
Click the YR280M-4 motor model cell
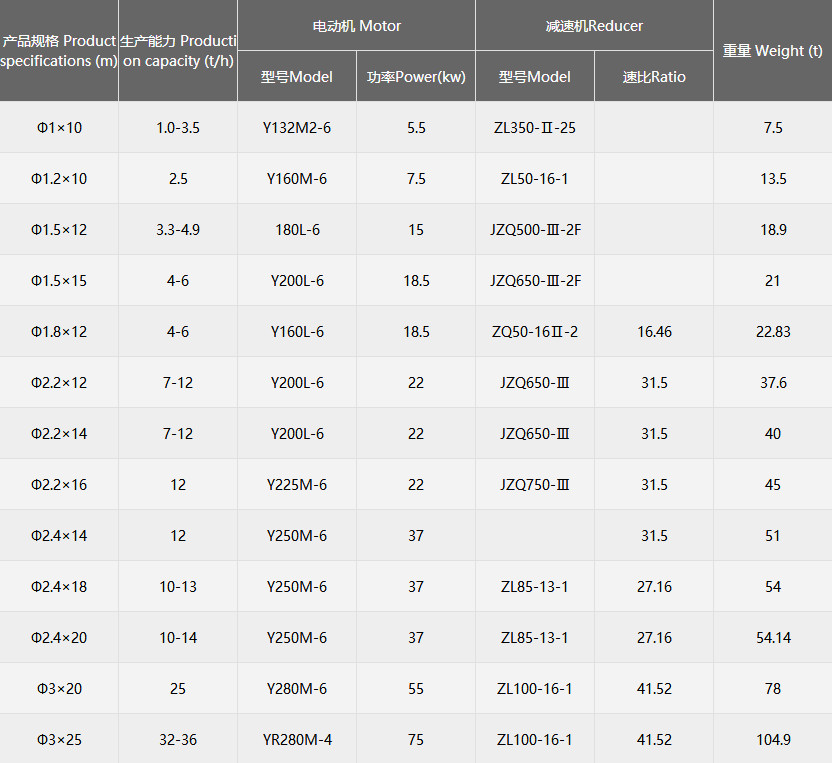[297, 740]
